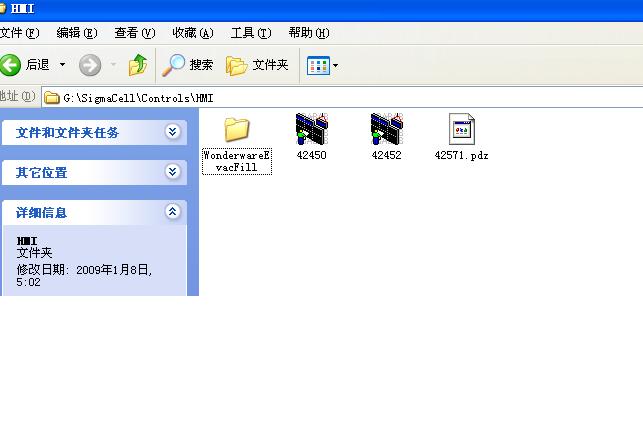
Task: Select the 42452 application icon
Action: [386, 130]
